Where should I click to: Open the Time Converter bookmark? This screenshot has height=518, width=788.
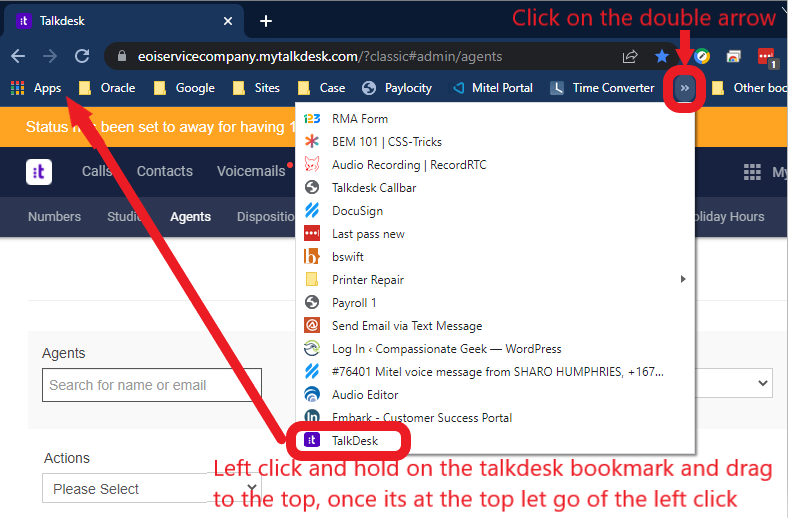click(x=602, y=88)
